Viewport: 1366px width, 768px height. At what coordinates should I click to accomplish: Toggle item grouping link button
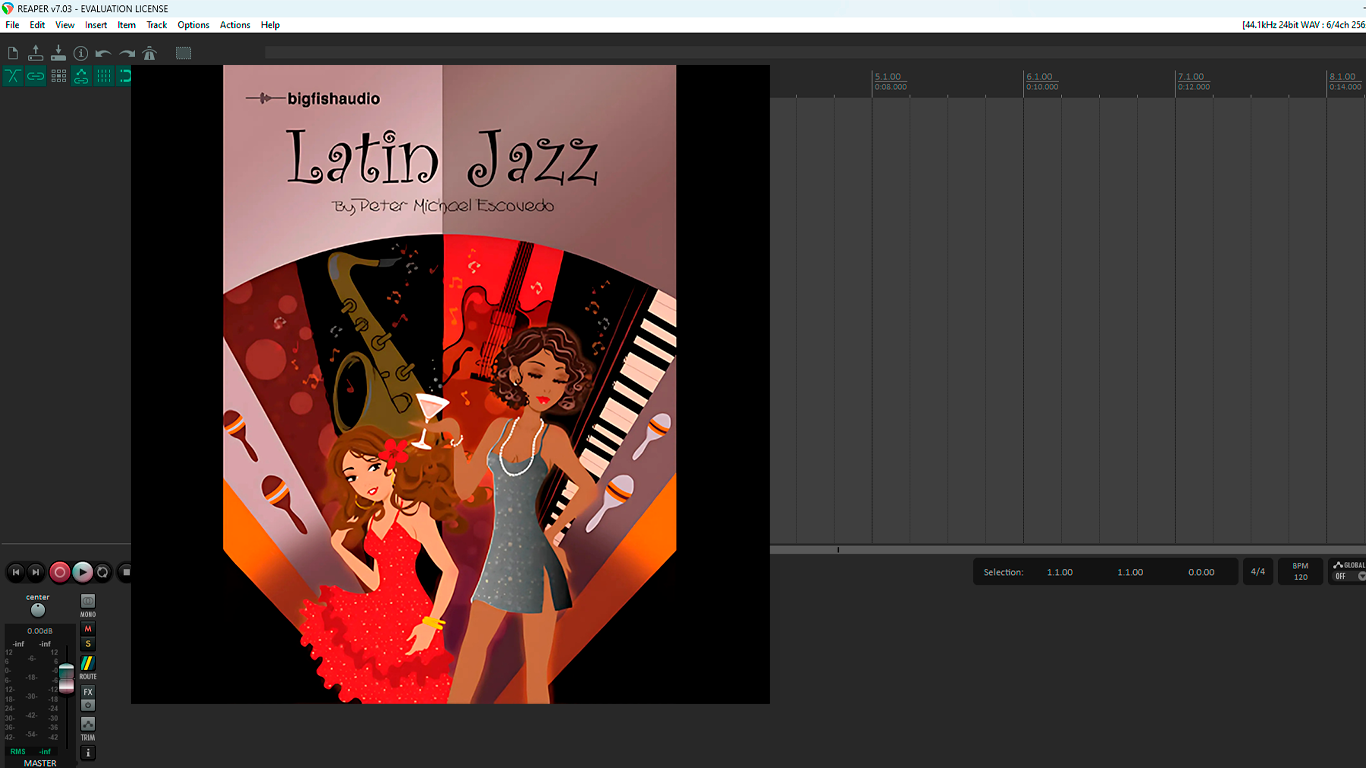[36, 76]
